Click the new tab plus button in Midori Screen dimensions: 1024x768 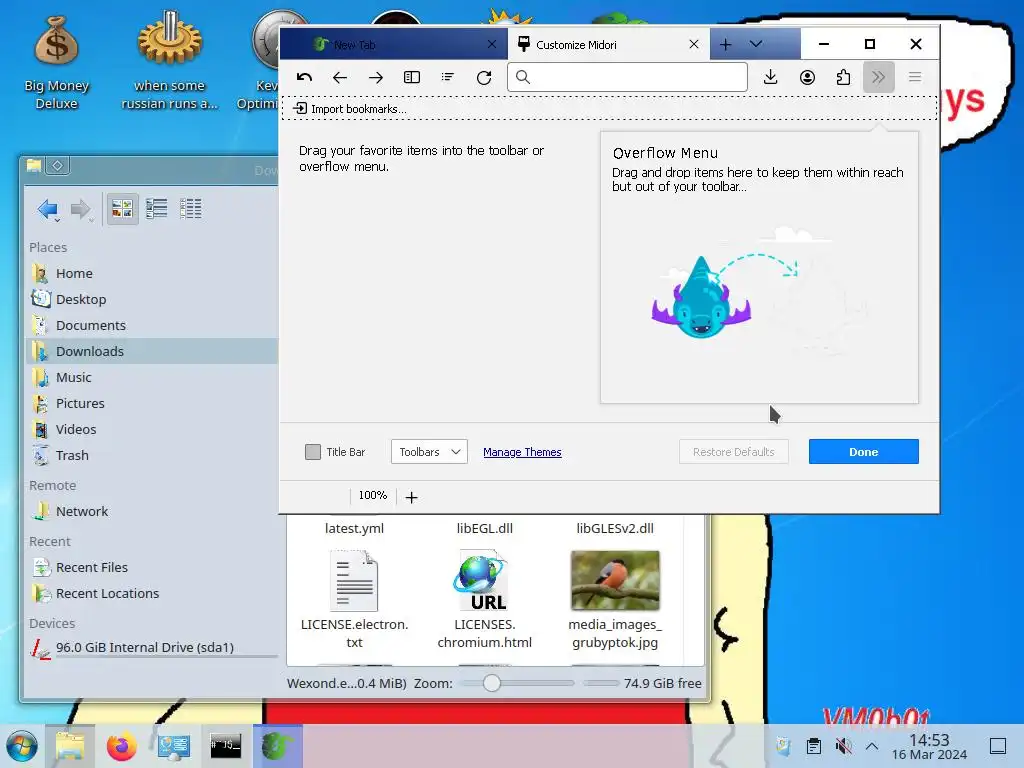726,44
